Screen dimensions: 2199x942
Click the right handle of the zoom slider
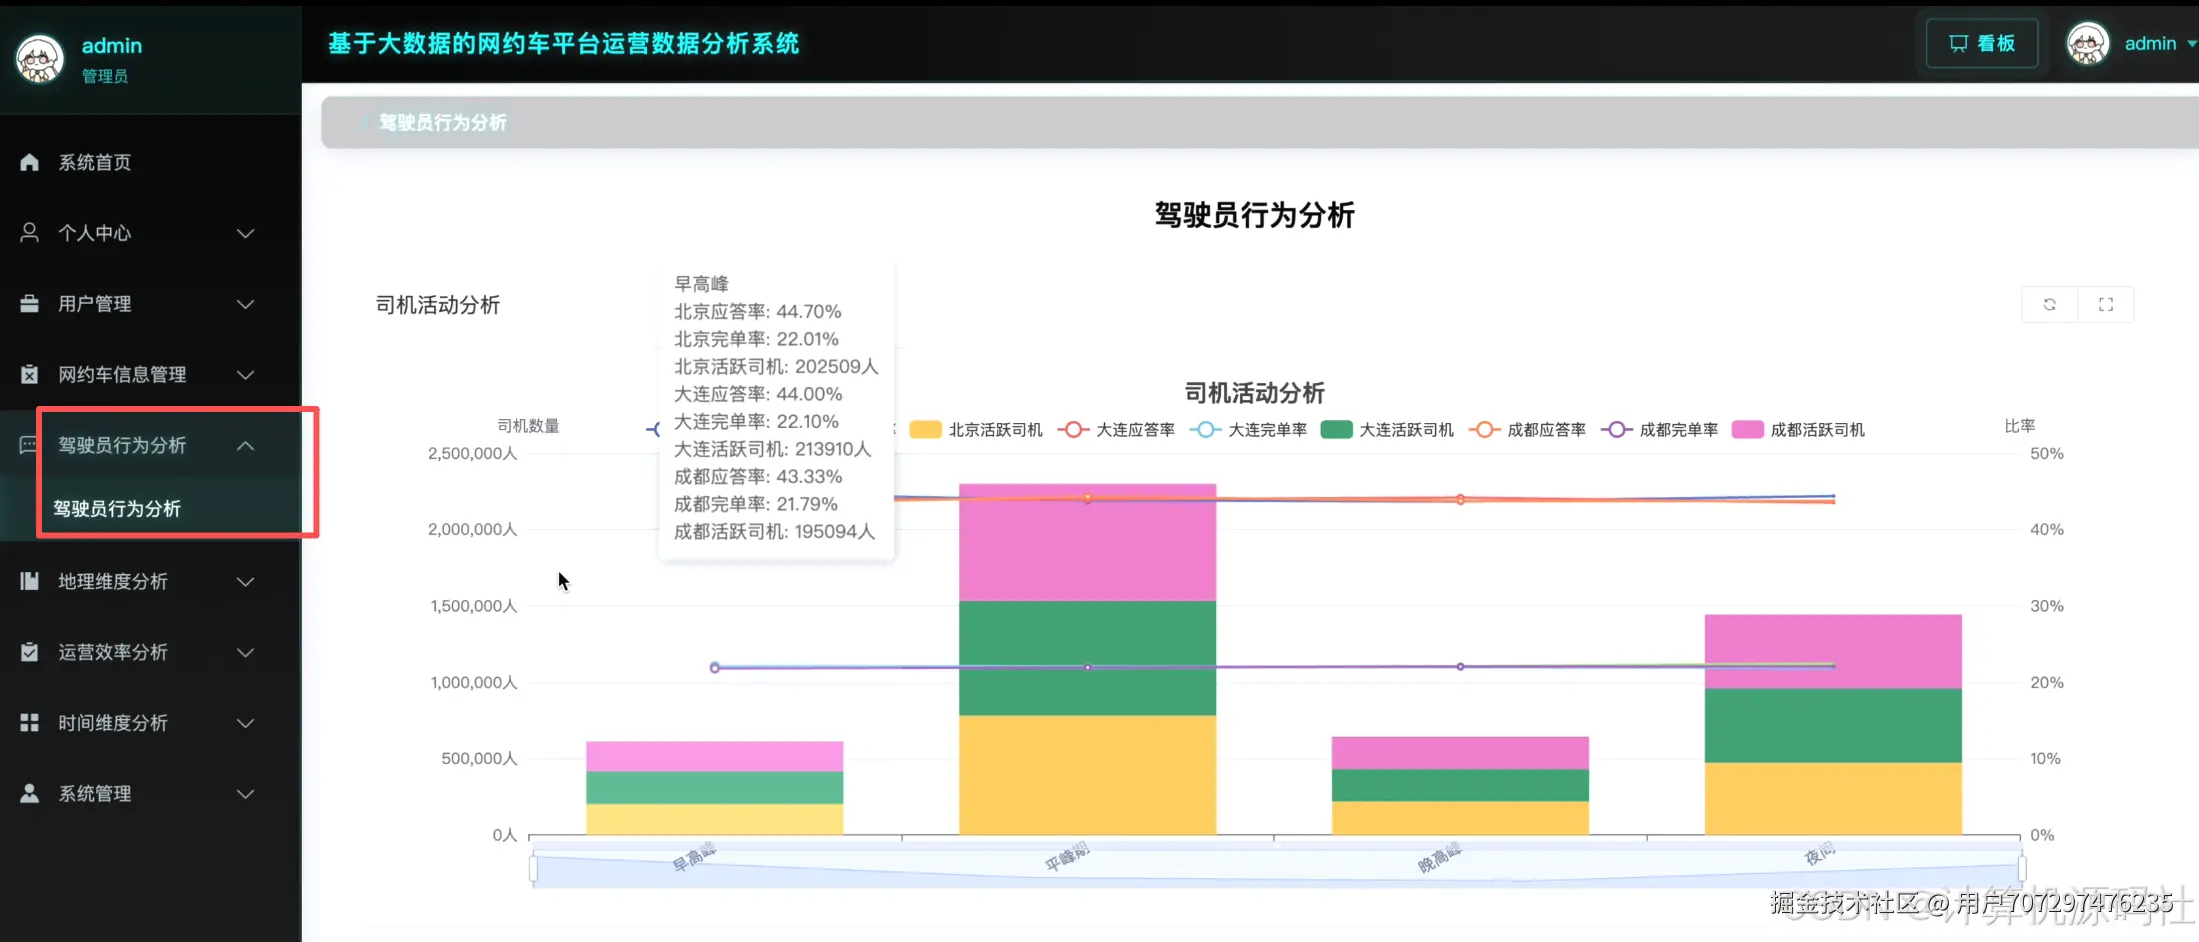pyautogui.click(x=2021, y=868)
